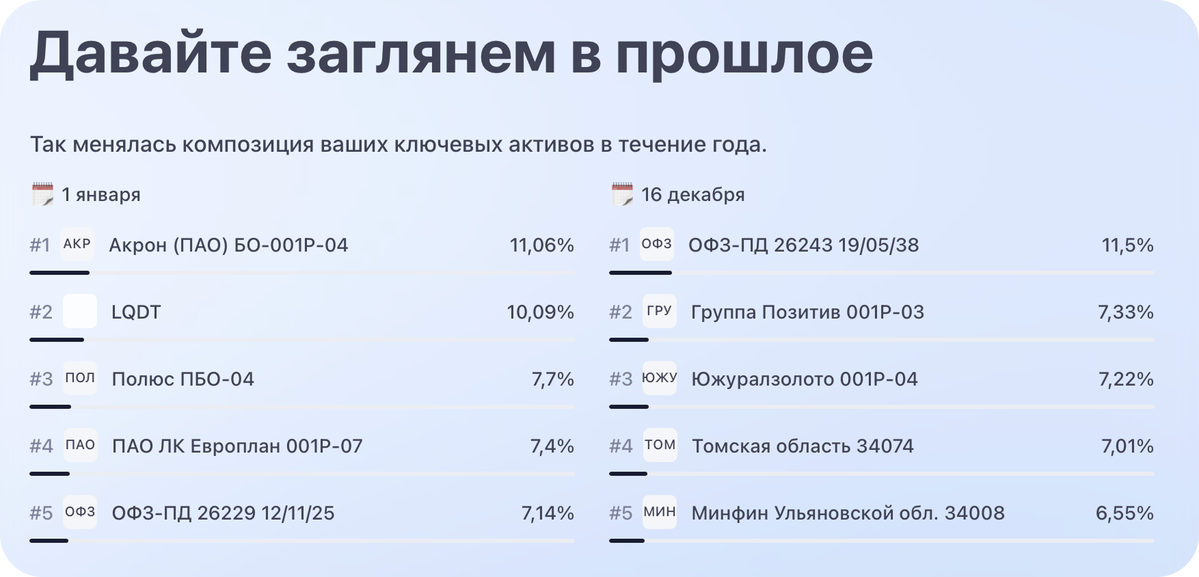The image size is (1199, 577).
Task: Click the share progress bar under Акрон
Action: click(x=302, y=272)
